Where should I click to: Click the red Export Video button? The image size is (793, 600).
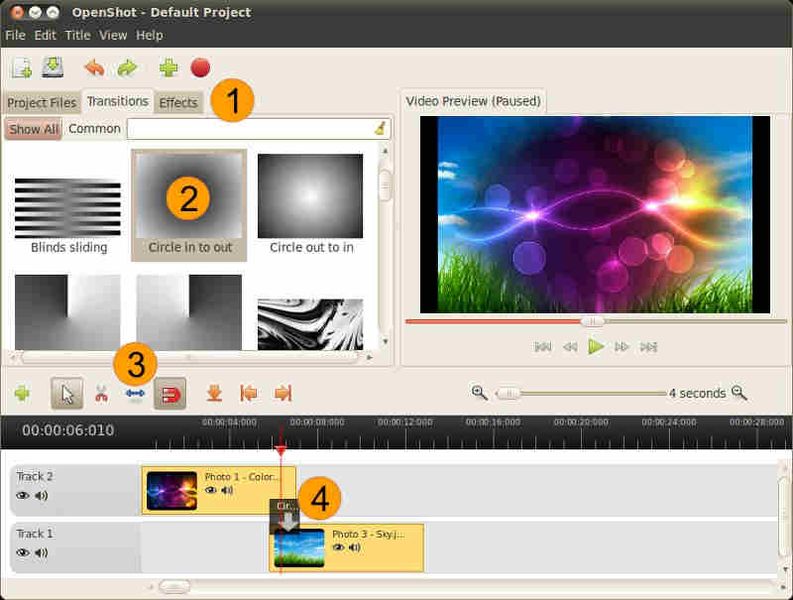[x=200, y=67]
